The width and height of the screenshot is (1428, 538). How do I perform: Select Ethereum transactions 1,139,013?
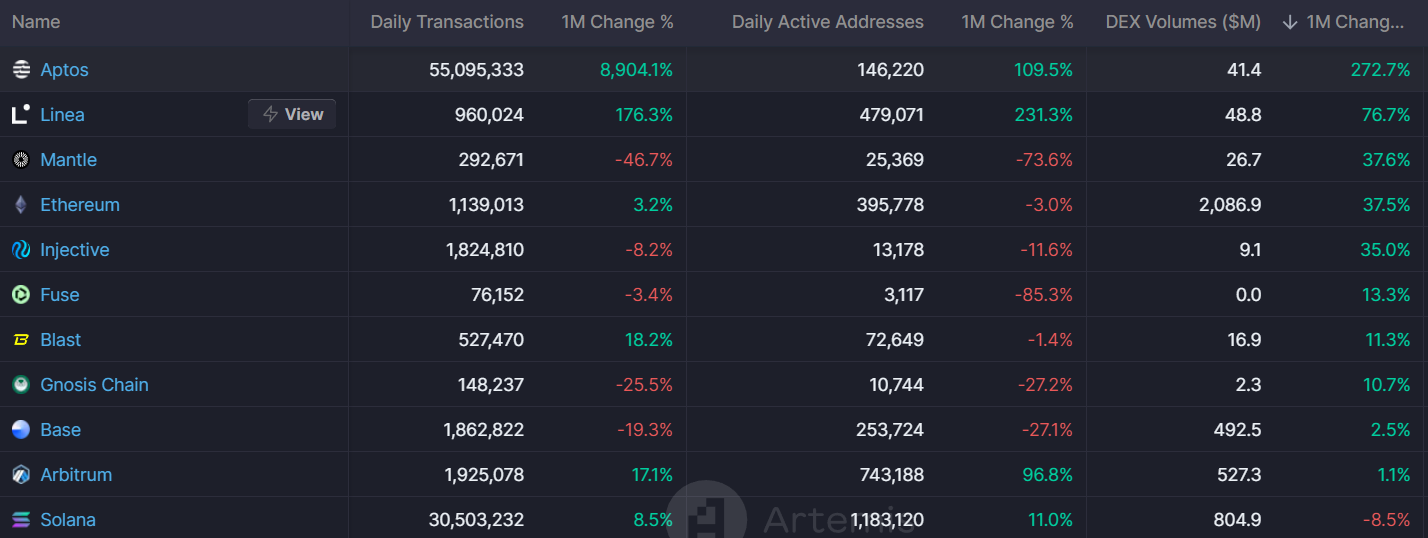tap(486, 205)
